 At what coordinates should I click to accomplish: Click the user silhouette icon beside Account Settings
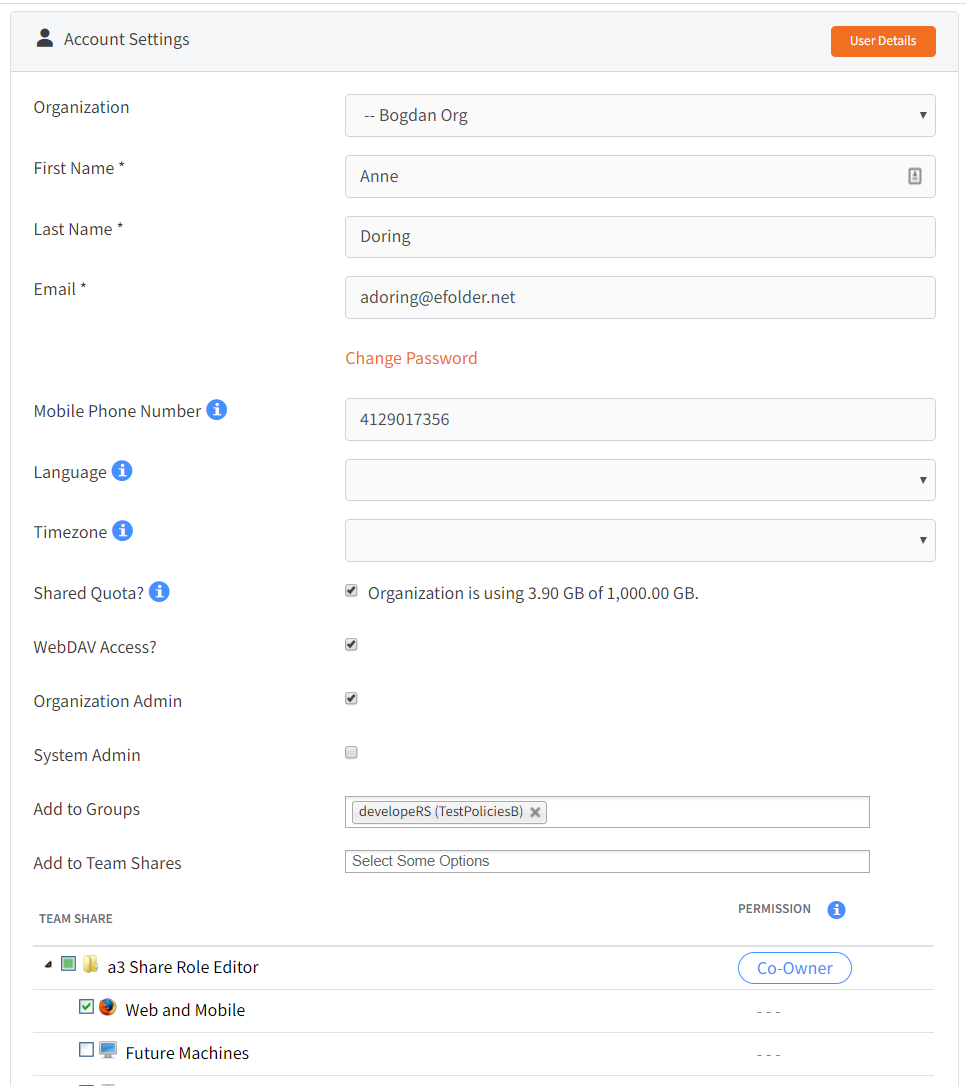(44, 37)
